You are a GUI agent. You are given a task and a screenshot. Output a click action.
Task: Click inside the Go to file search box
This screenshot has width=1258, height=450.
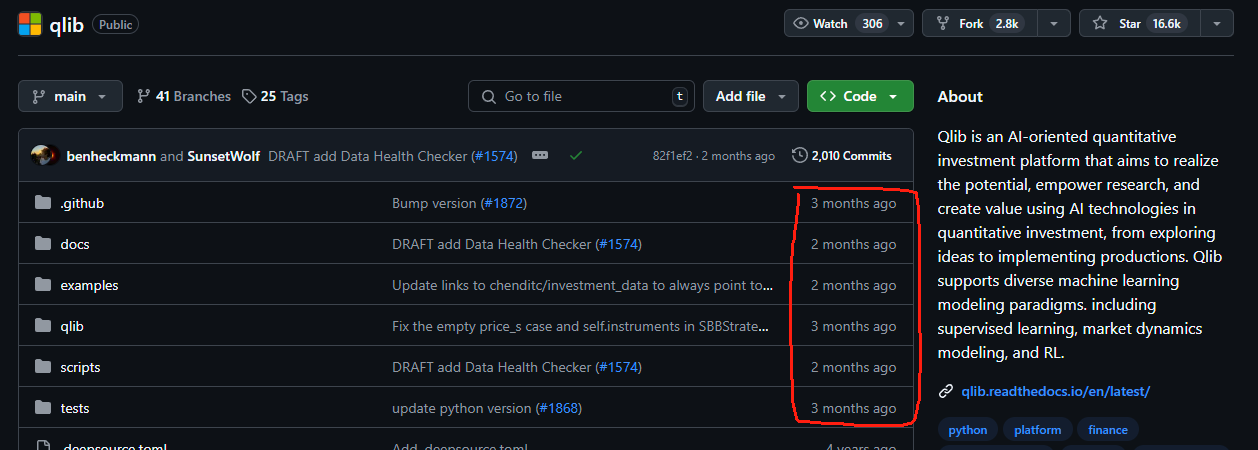580,96
